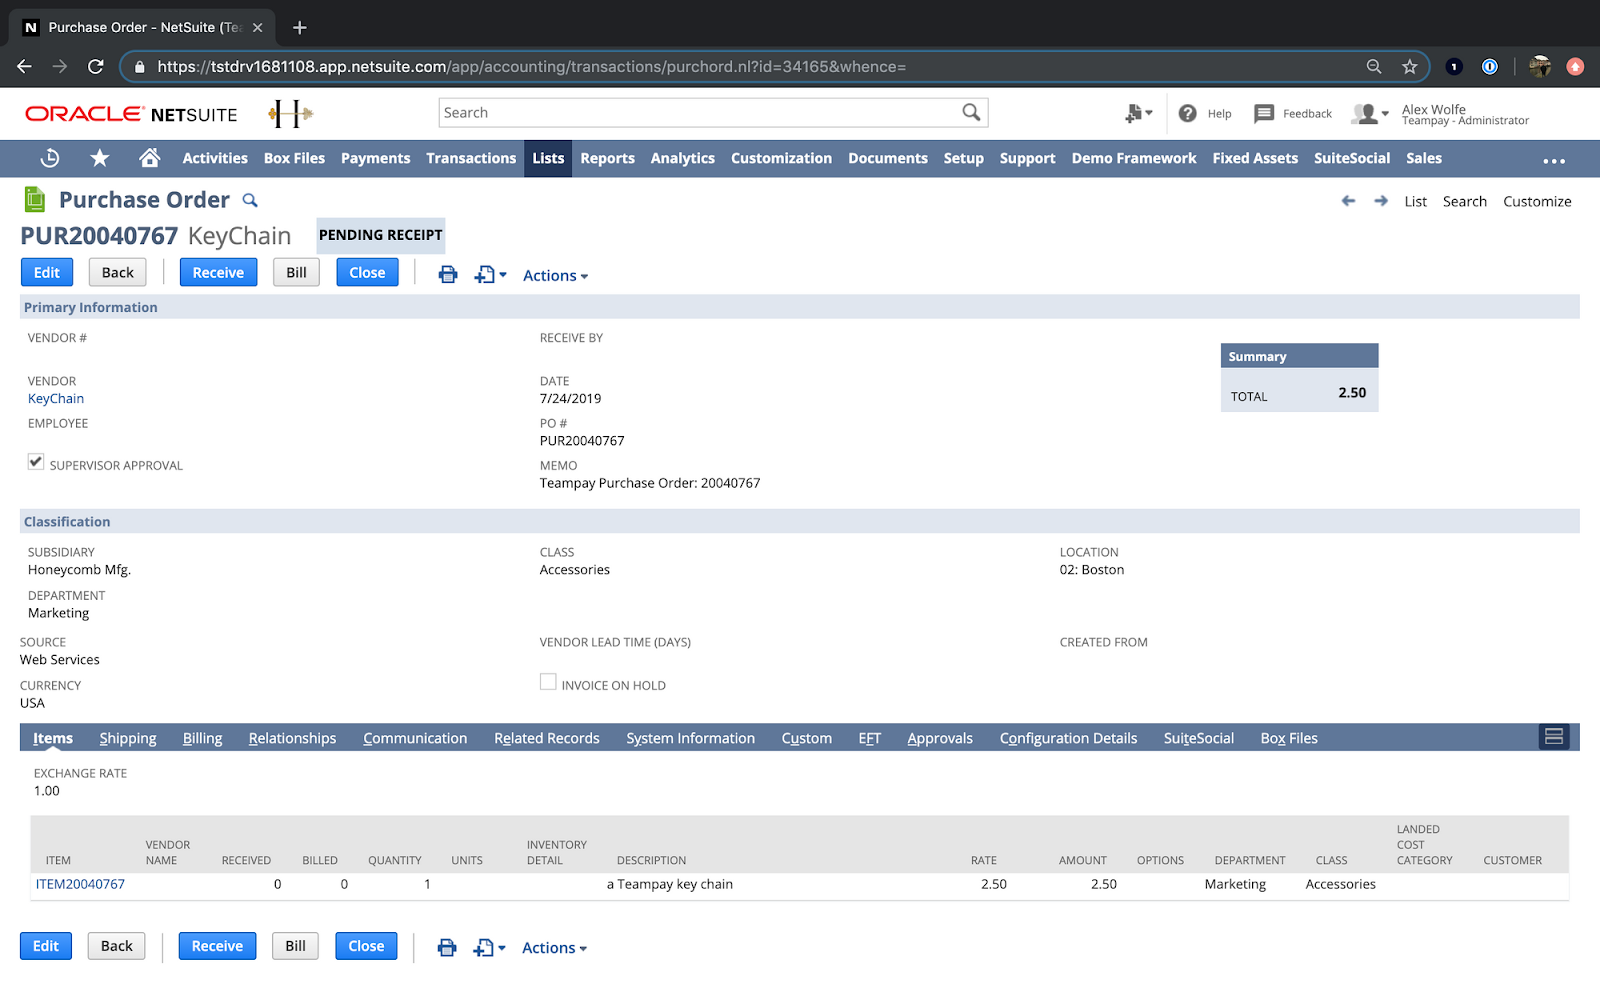Open the top Create New dropdown icon
The height and width of the screenshot is (1000, 1600).
(x=490, y=274)
